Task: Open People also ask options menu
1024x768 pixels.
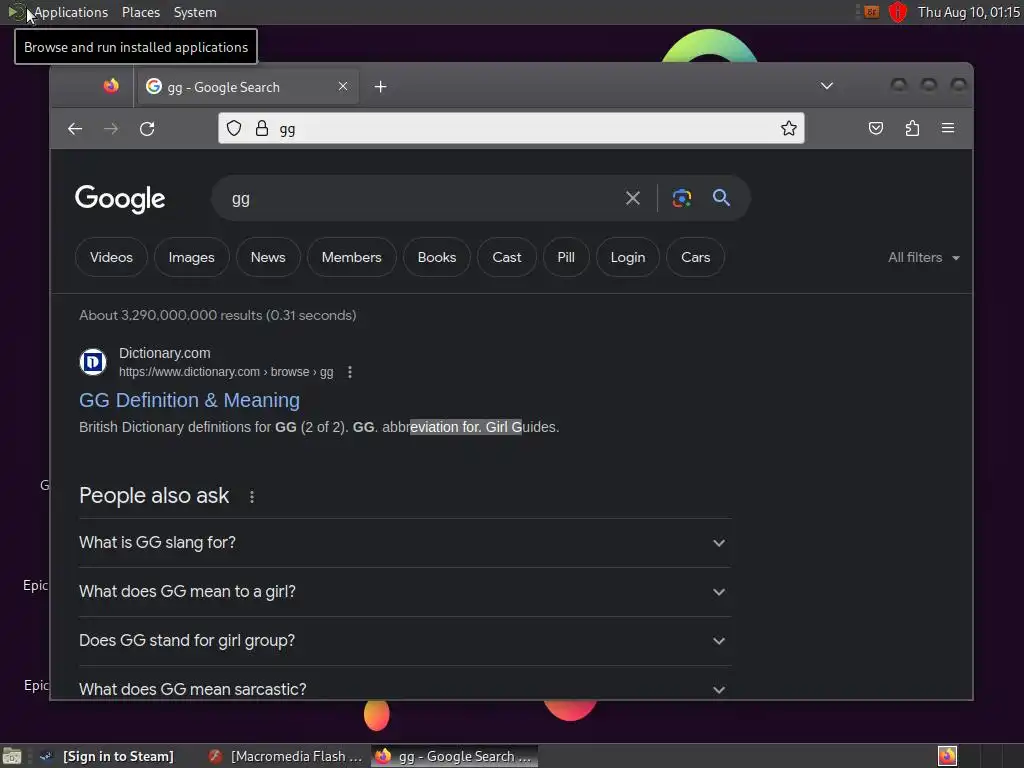Action: 252,497
